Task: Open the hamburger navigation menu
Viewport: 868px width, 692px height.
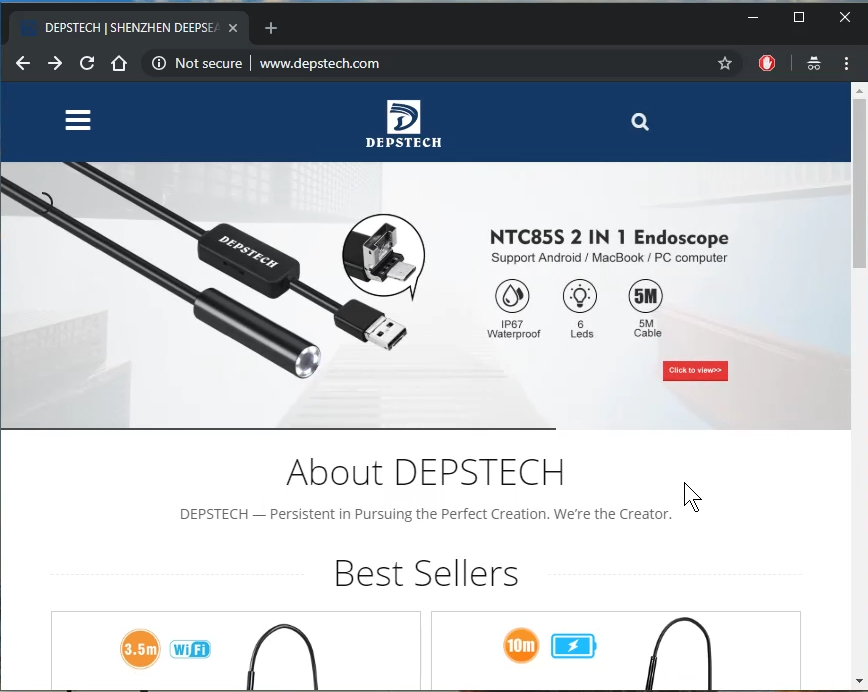Action: click(x=78, y=120)
